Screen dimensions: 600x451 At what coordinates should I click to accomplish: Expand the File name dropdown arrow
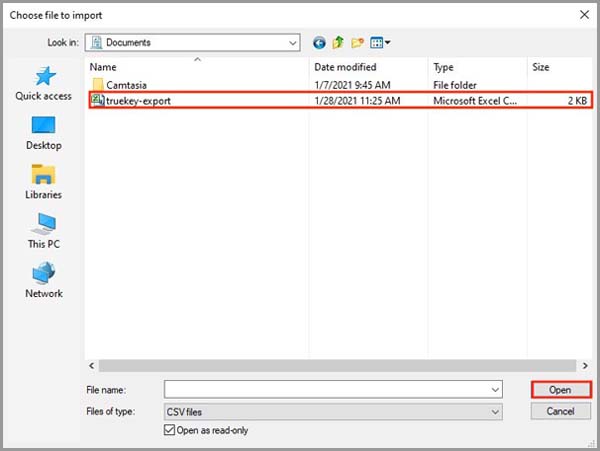click(495, 390)
